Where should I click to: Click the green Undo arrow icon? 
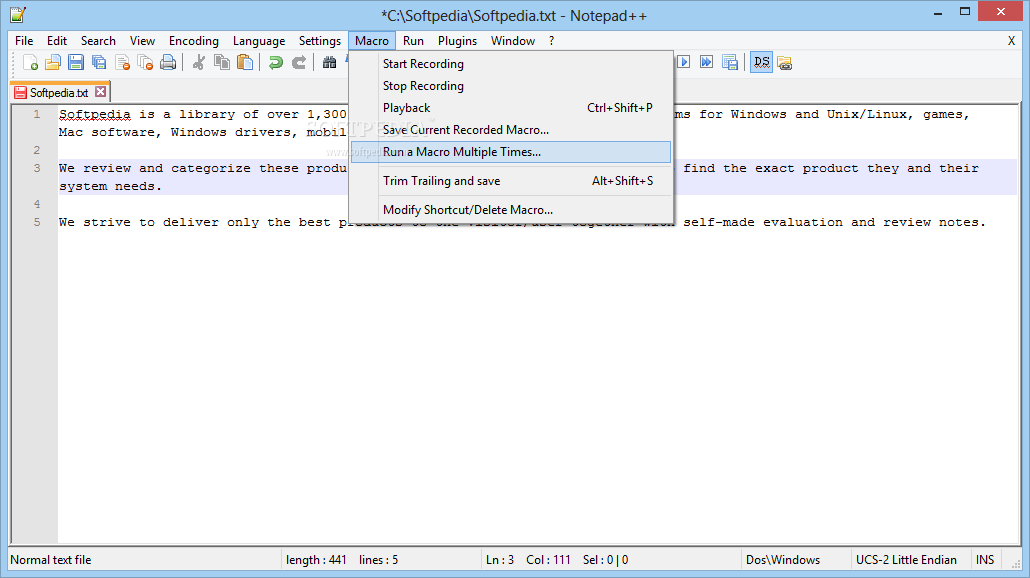click(x=276, y=63)
